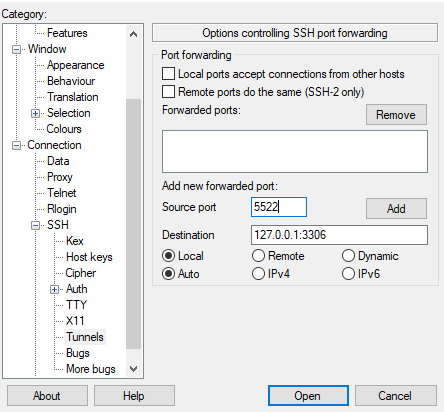Expand the Auth tree node

tap(54, 289)
